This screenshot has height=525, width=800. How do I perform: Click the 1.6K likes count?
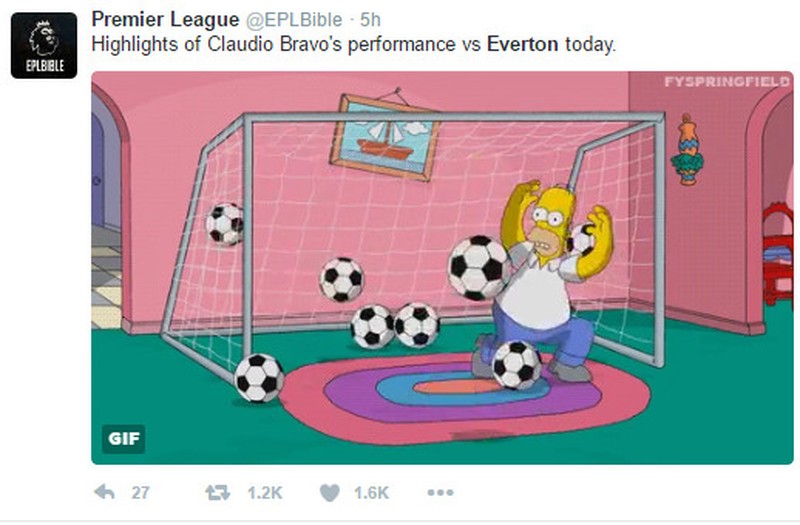coord(370,492)
